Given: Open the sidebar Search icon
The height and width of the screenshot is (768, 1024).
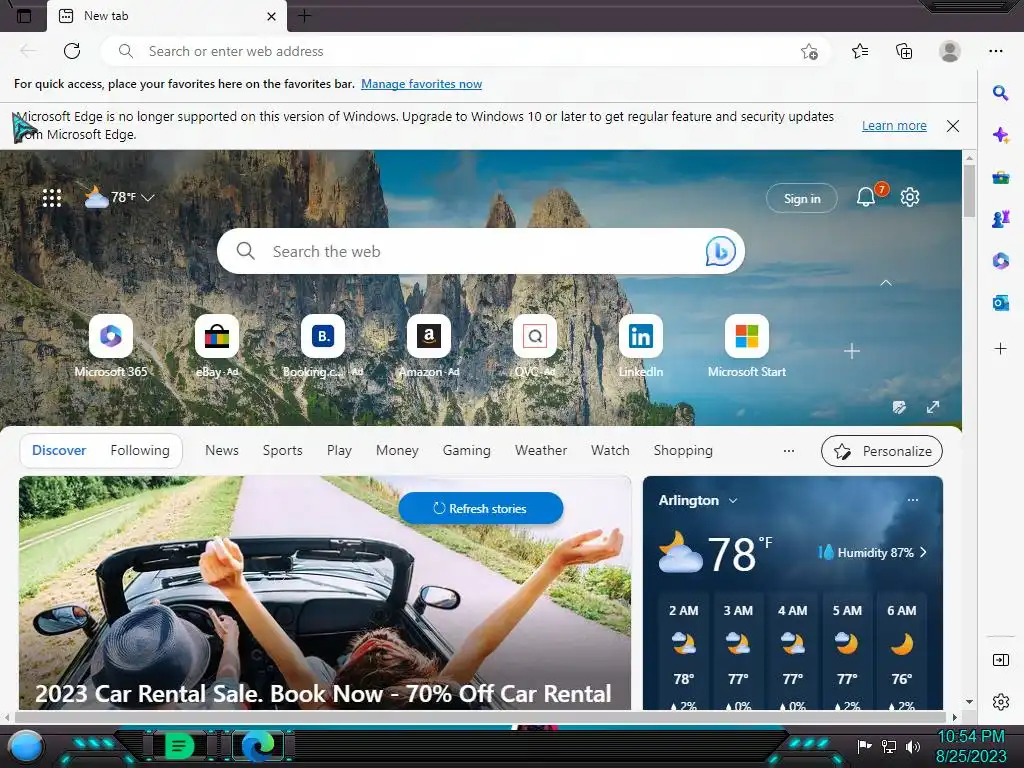Looking at the screenshot, I should pyautogui.click(x=1000, y=93).
